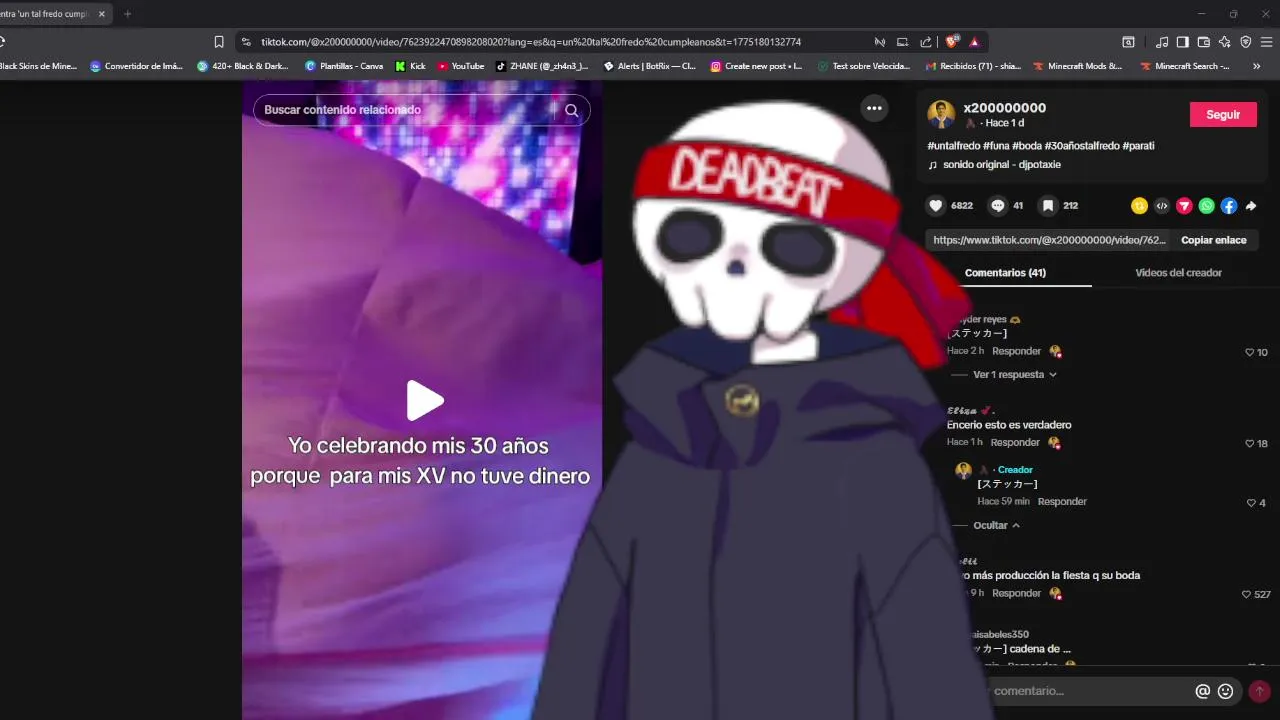
Task: Open the x200000000 username link
Action: (1004, 108)
